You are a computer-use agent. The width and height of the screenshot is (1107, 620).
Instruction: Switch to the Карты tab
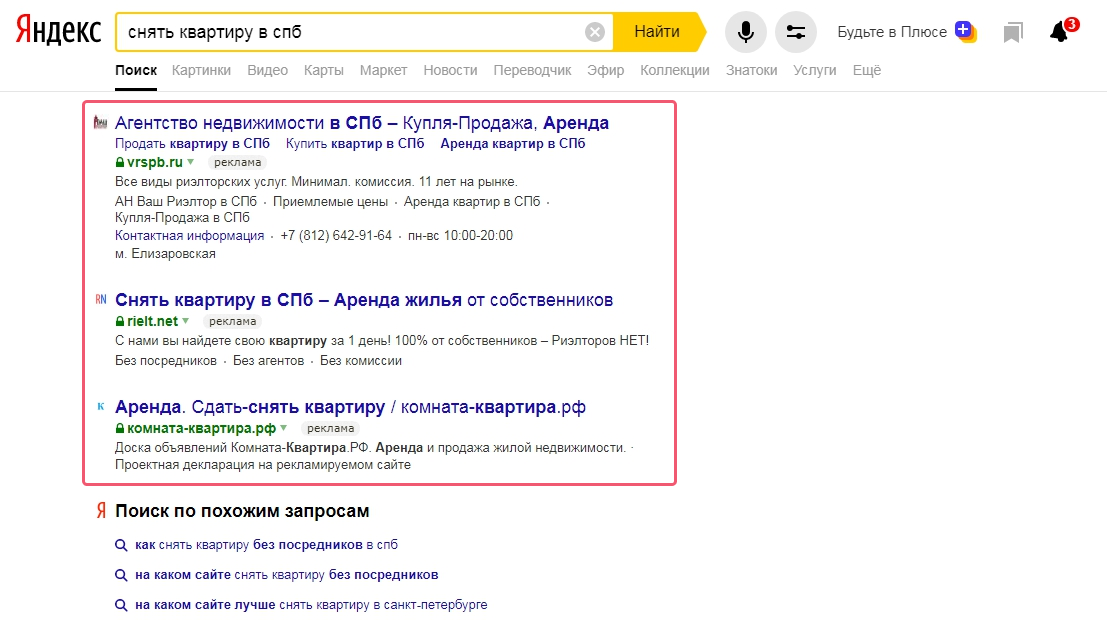click(x=323, y=70)
